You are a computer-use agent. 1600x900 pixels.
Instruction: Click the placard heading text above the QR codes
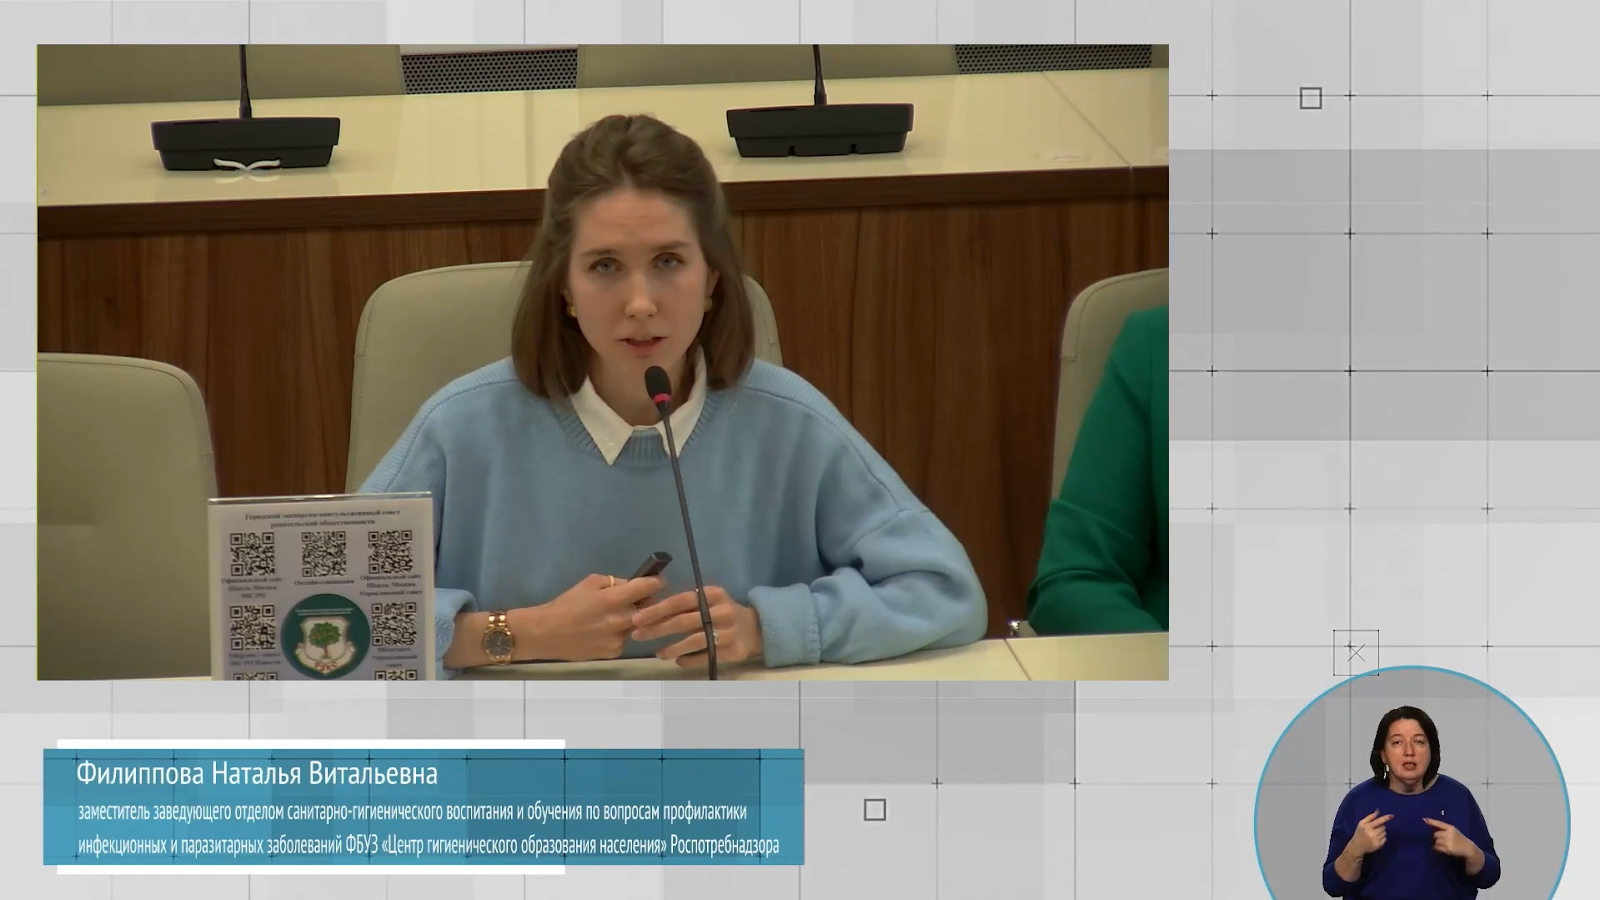coord(322,518)
